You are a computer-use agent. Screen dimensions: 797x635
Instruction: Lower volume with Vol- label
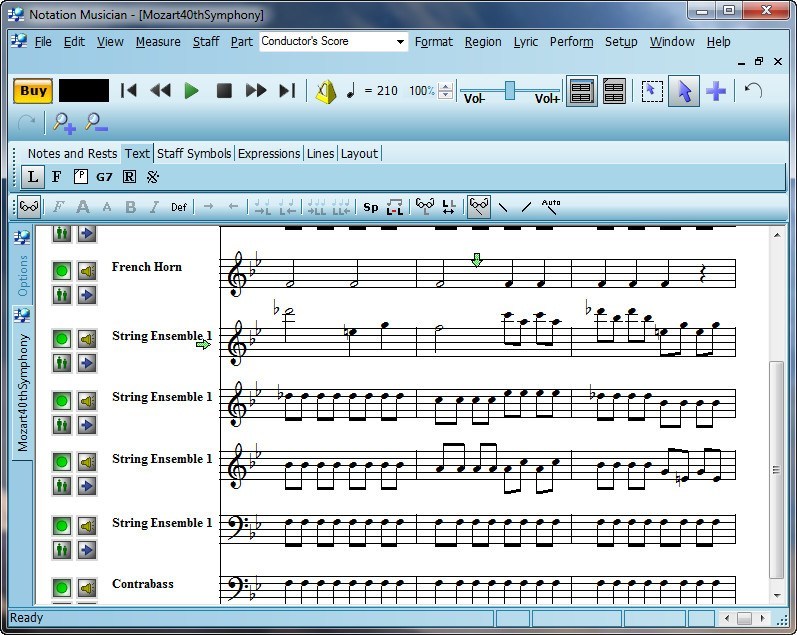[474, 99]
